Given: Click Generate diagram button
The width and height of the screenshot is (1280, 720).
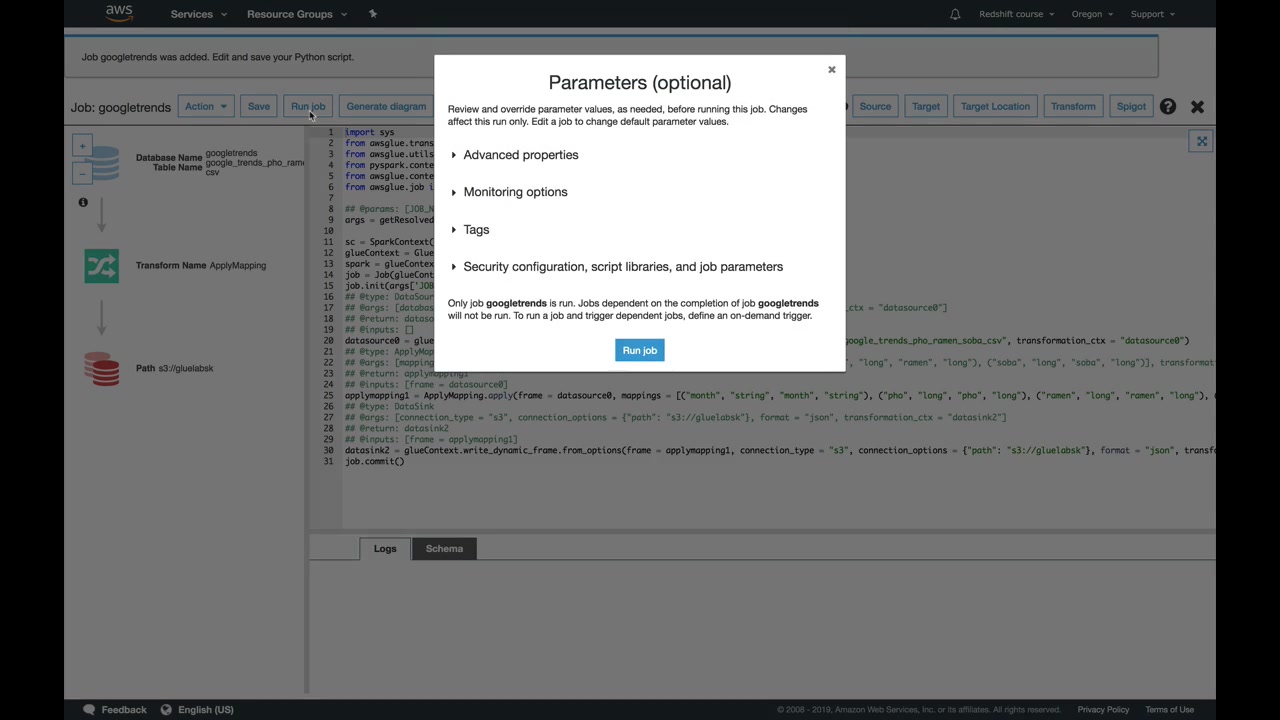Looking at the screenshot, I should coord(386,106).
